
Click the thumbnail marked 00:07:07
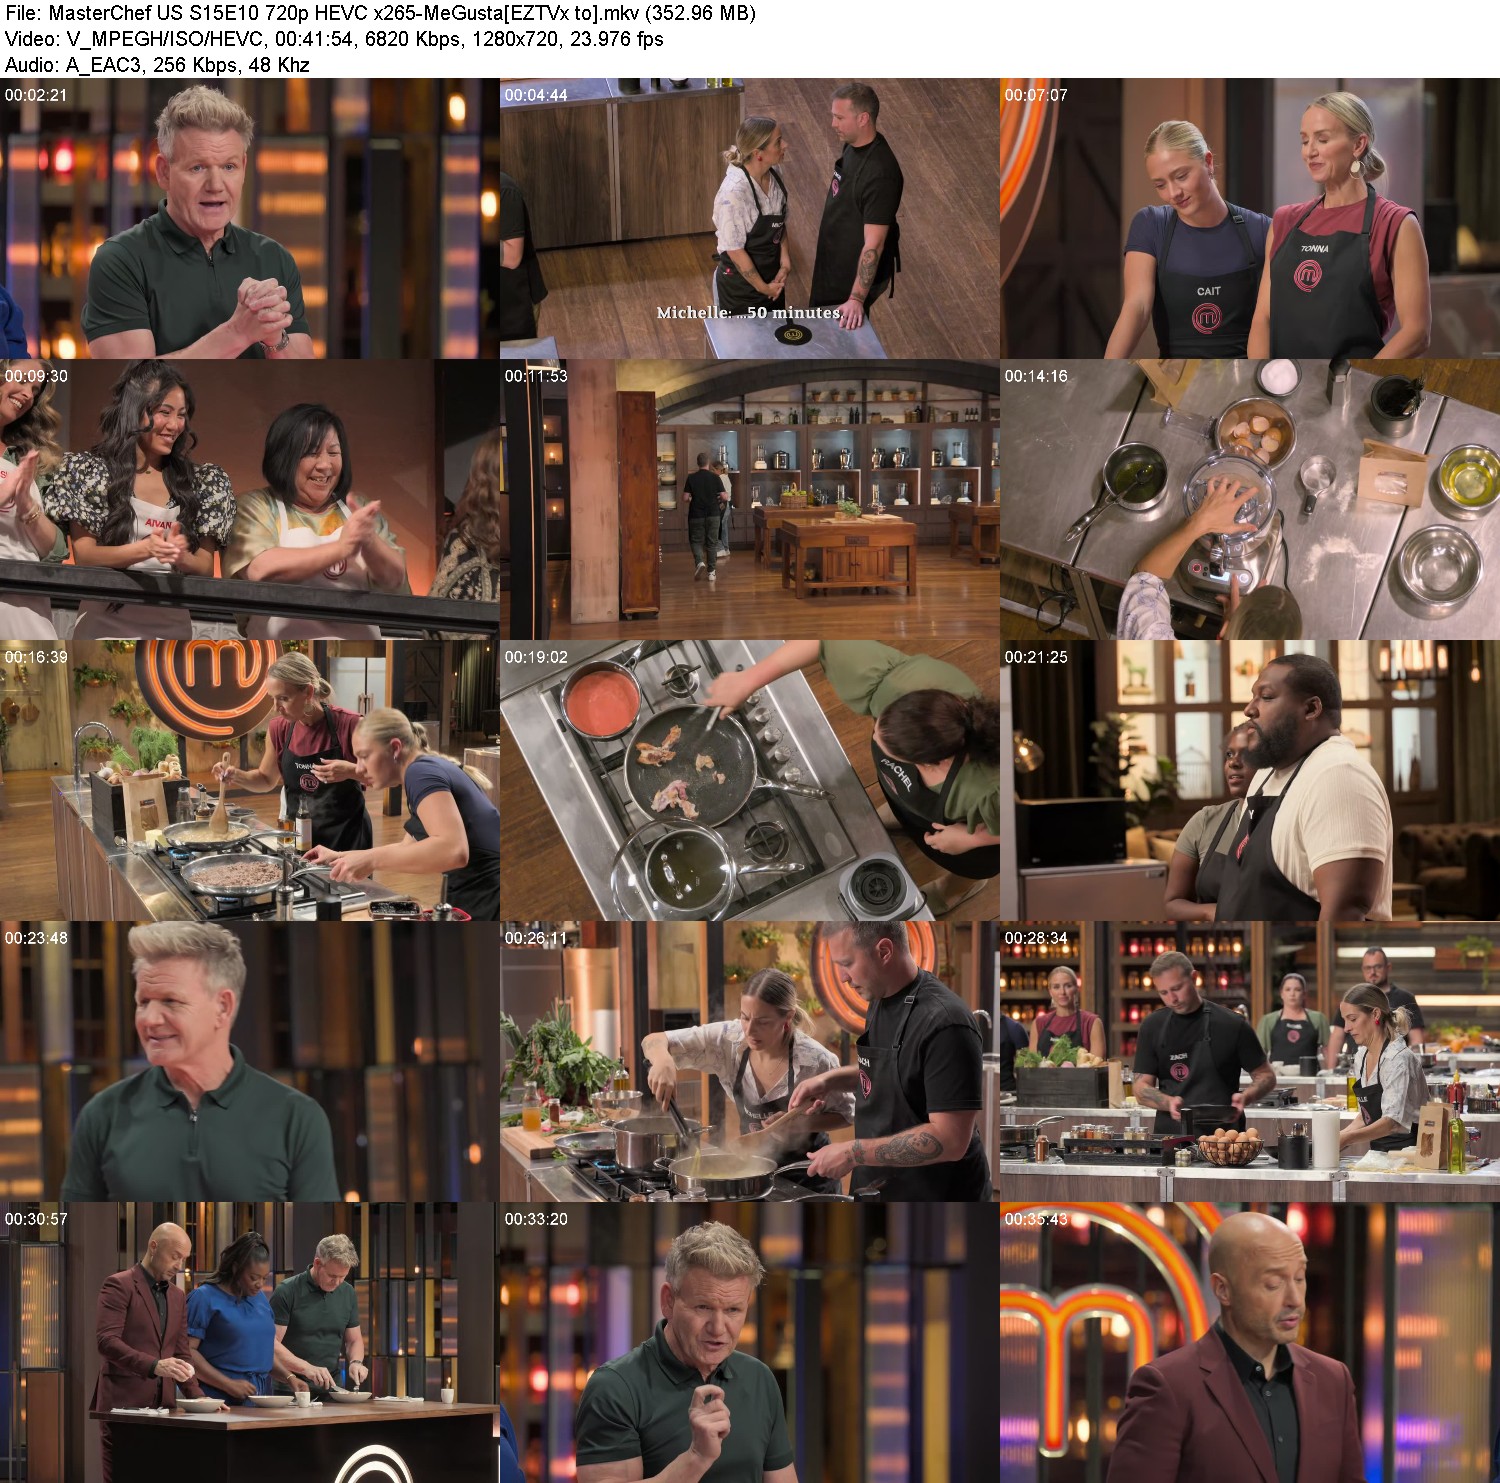[x=1250, y=219]
